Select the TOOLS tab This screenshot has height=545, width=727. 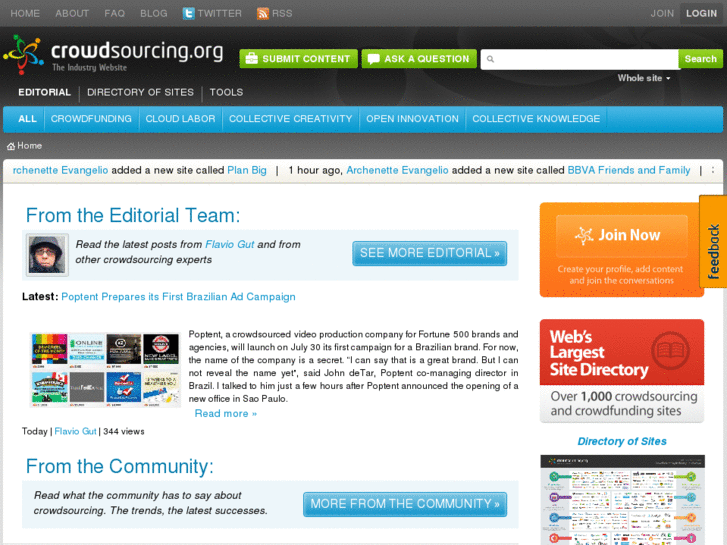[x=226, y=92]
